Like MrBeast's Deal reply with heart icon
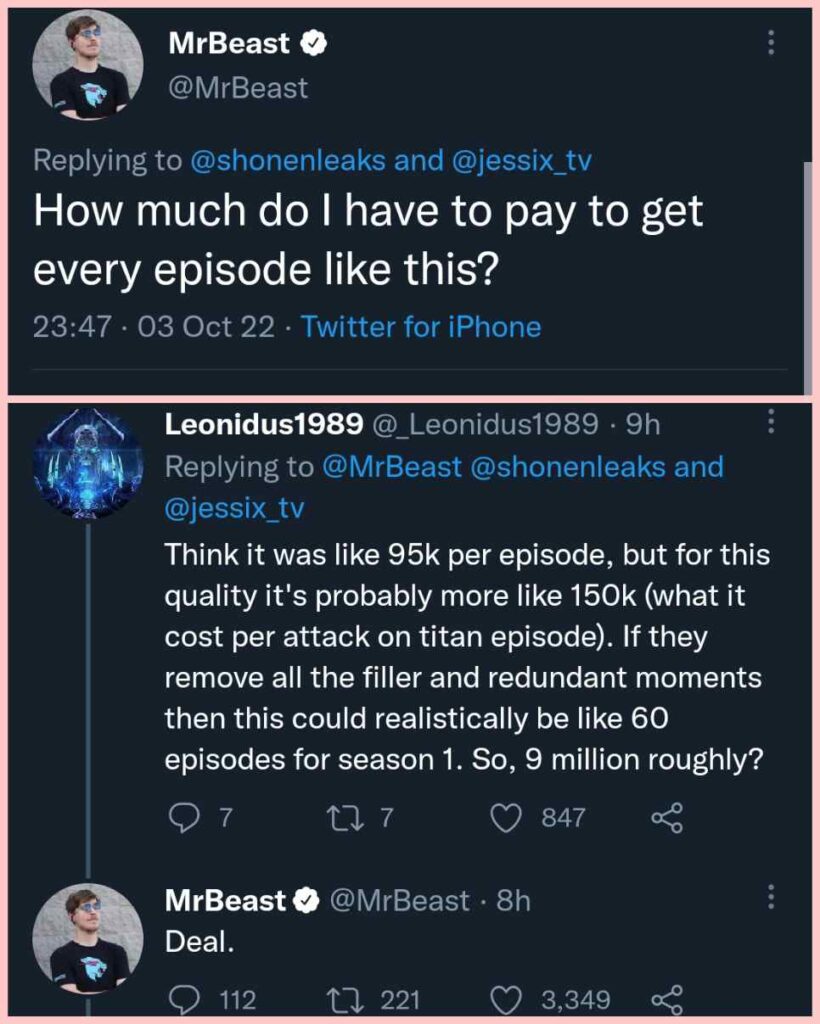The width and height of the screenshot is (820, 1024). 509,998
